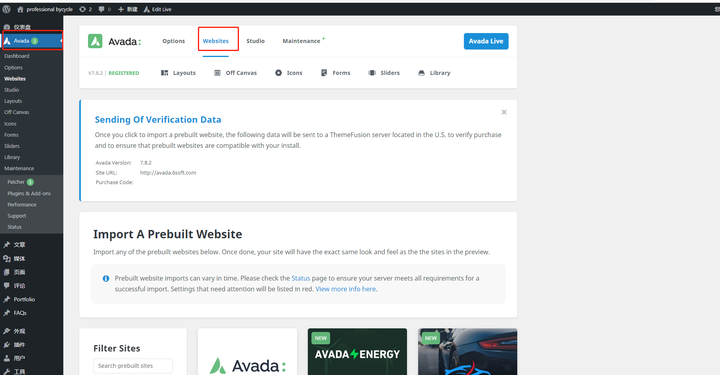This screenshot has height=375, width=720.
Task: Click the Sending Of Verification Data heading
Action: (158, 120)
